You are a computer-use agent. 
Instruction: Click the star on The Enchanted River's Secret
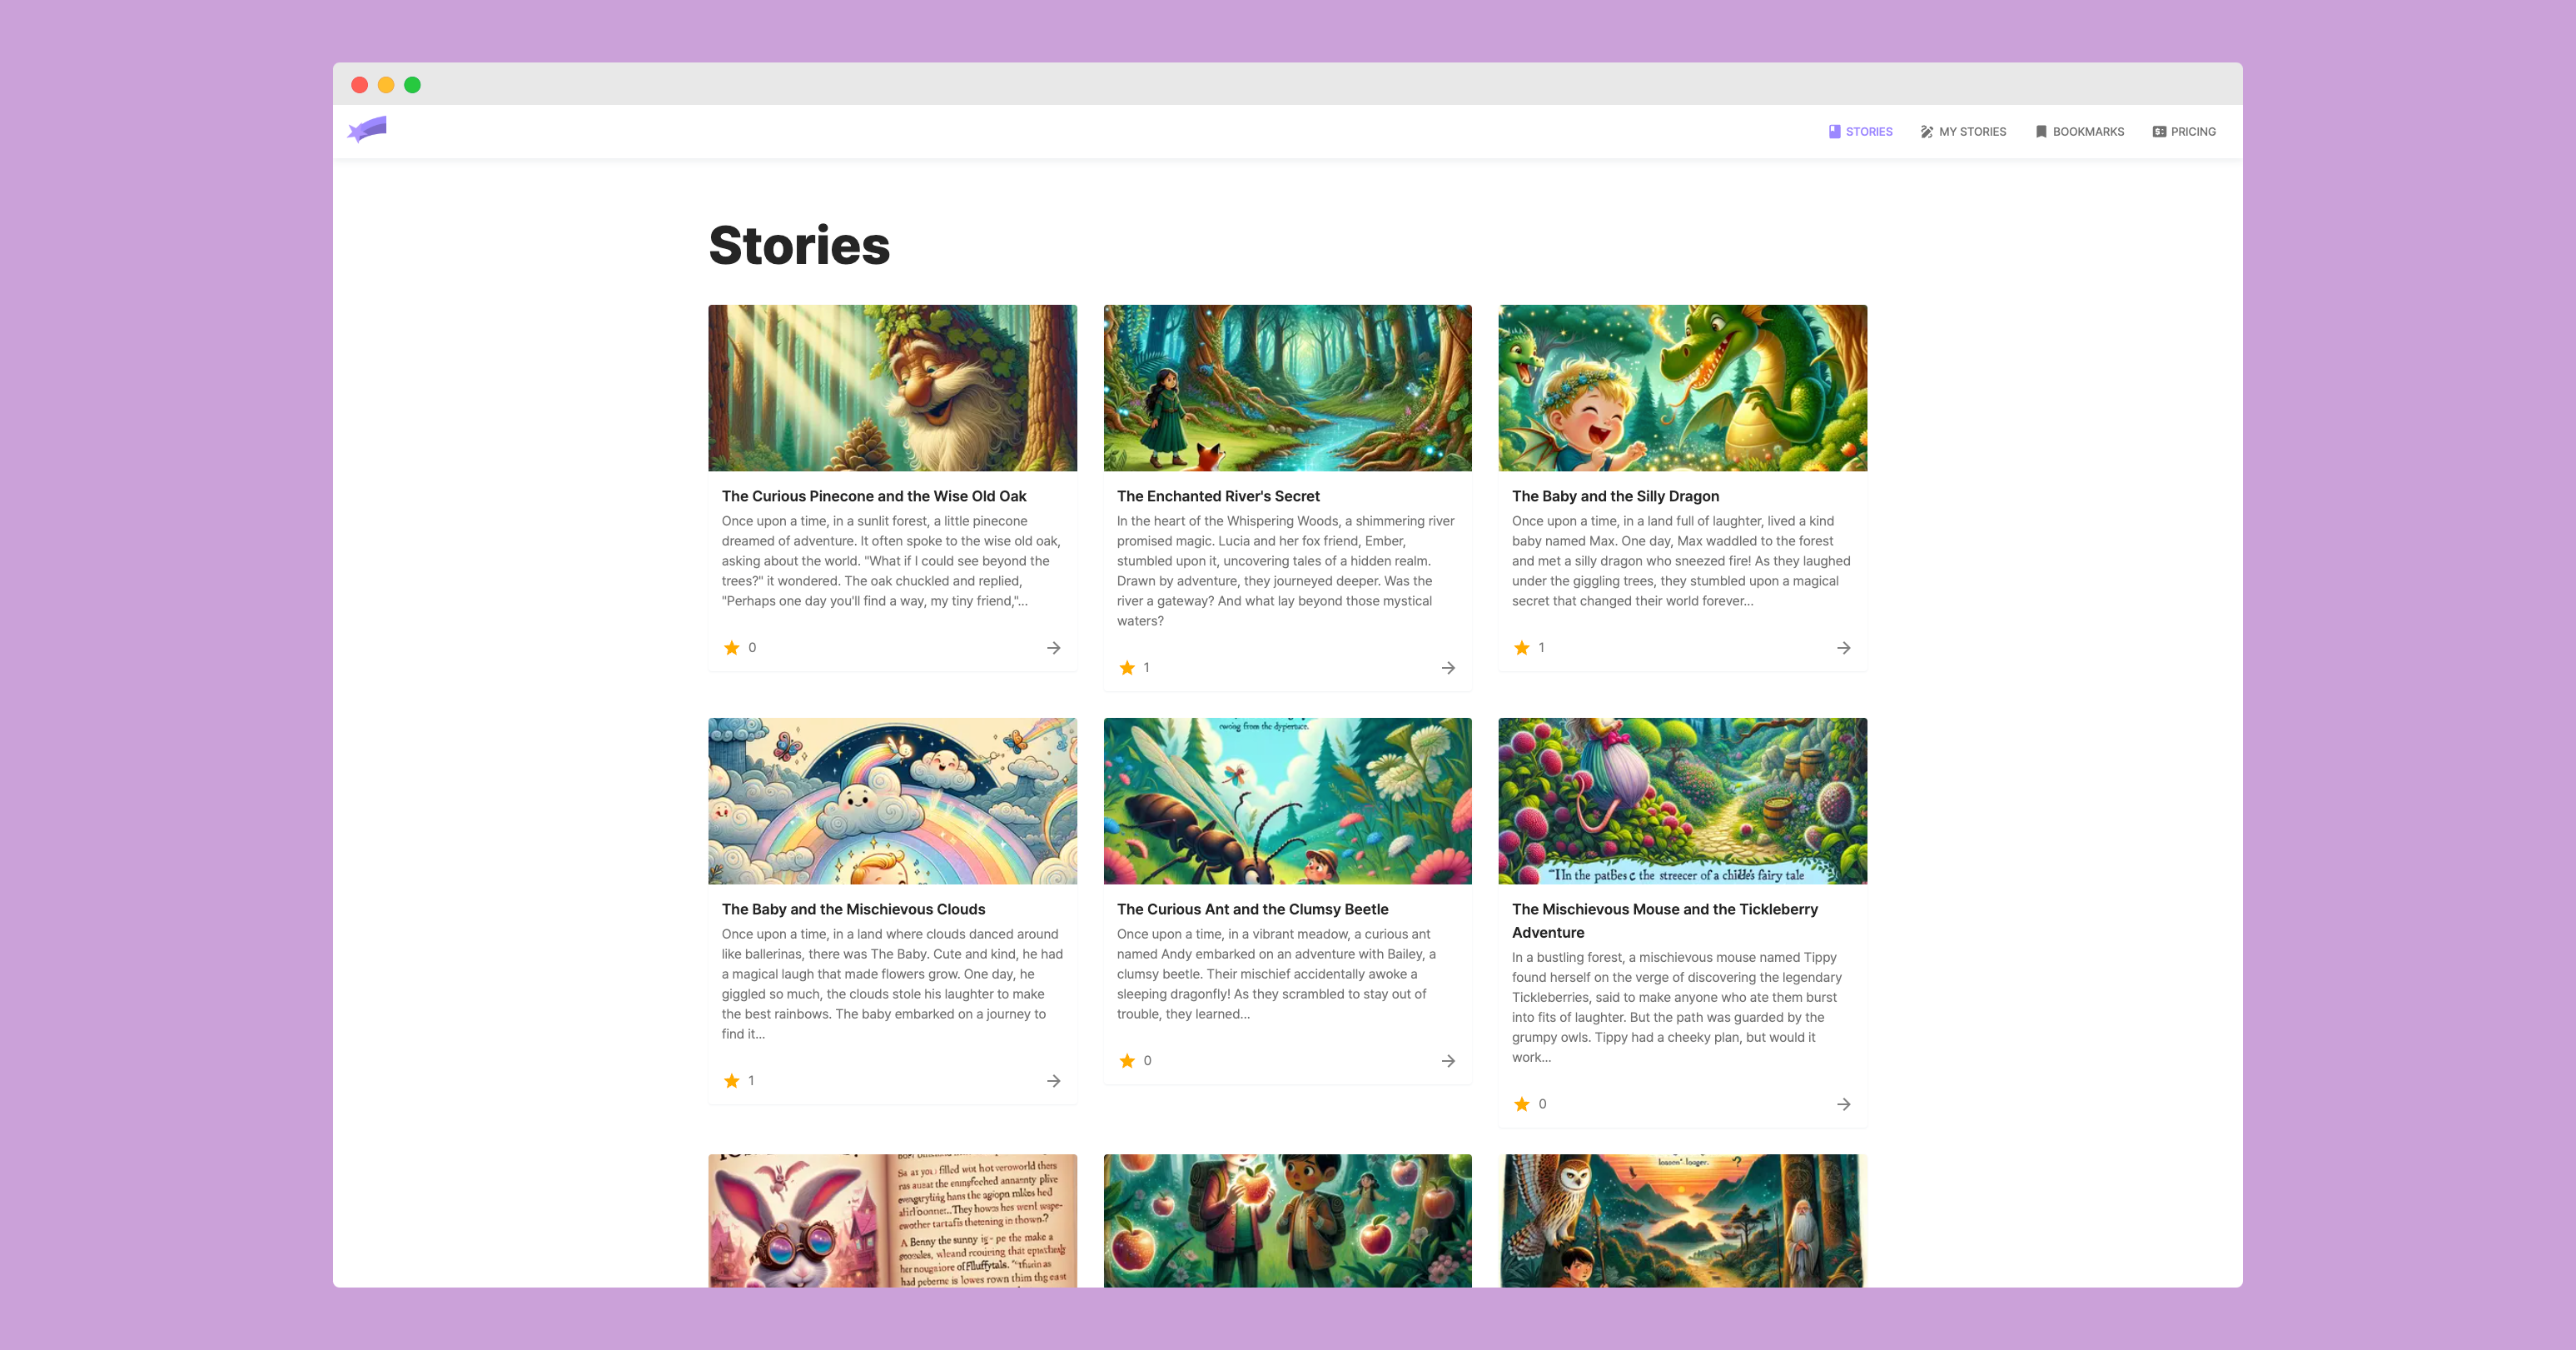(1127, 668)
